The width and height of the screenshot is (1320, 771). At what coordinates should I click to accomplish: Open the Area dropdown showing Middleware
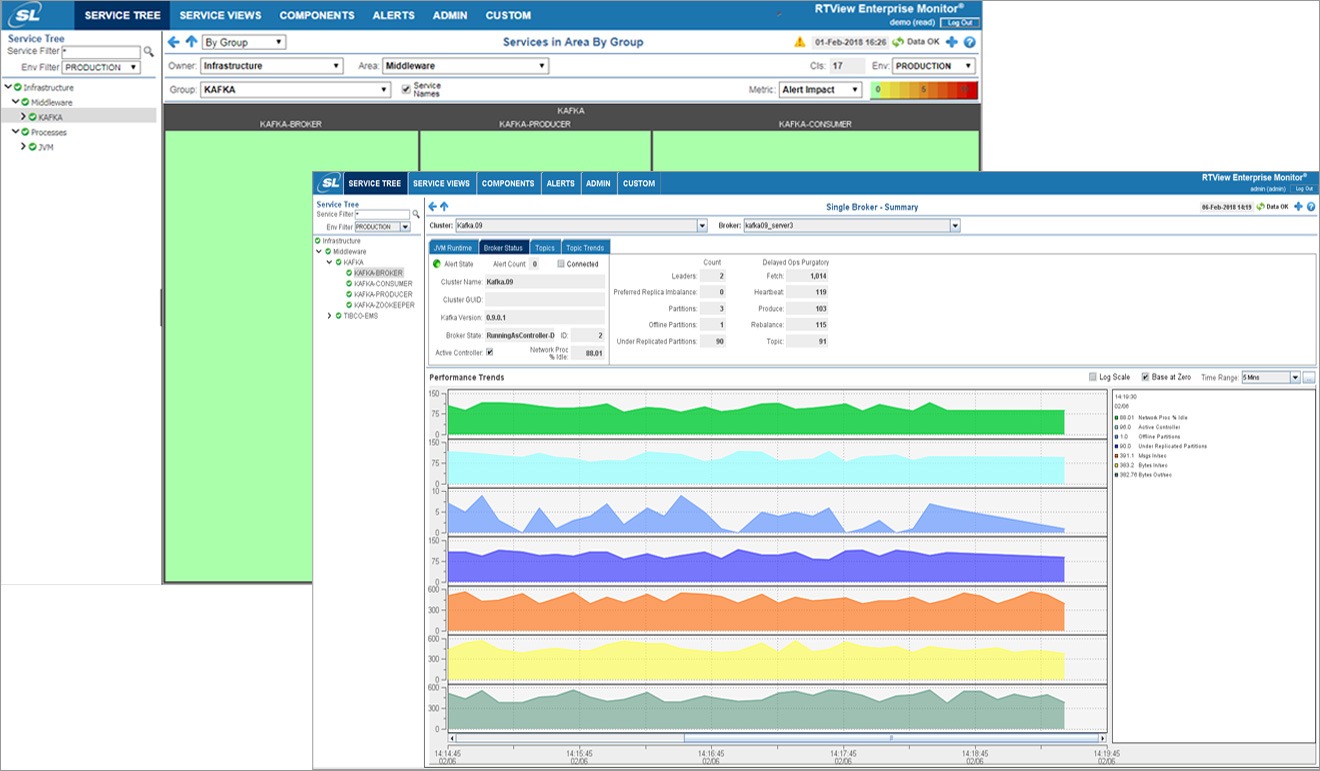pos(466,66)
